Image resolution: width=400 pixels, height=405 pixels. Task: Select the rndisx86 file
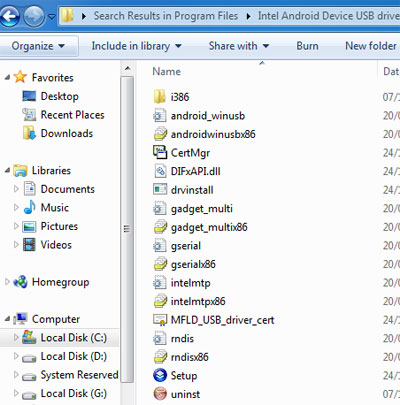click(x=190, y=357)
